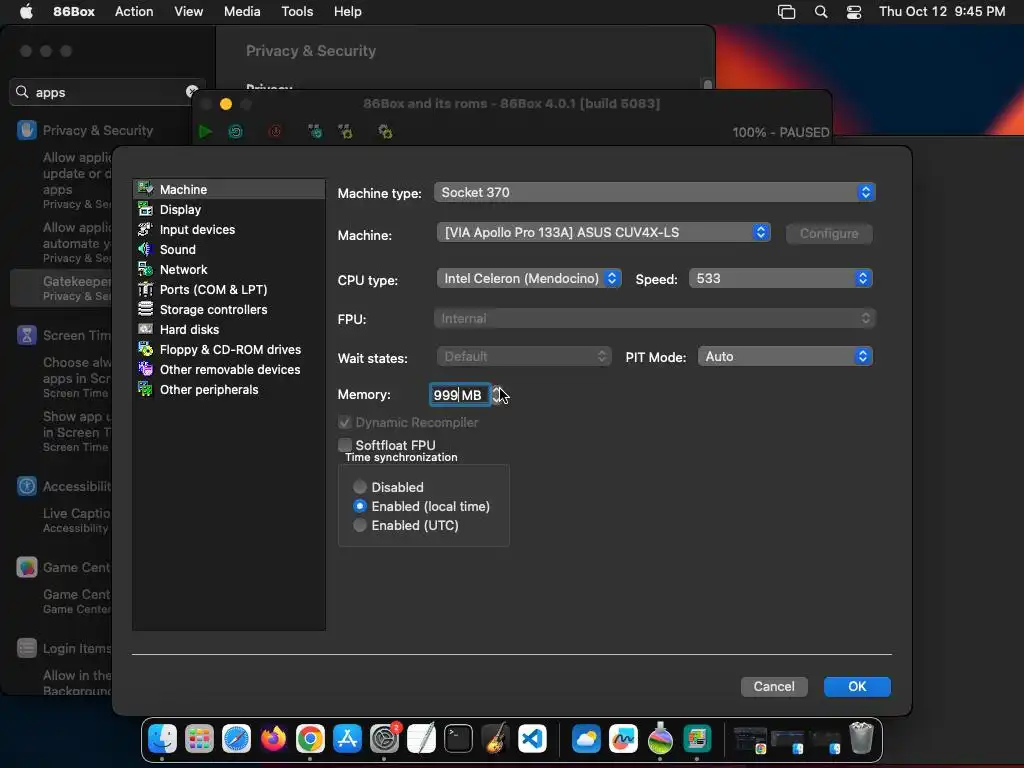Open Floppy & CD-ROM drives settings
1024x768 pixels.
(x=229, y=349)
